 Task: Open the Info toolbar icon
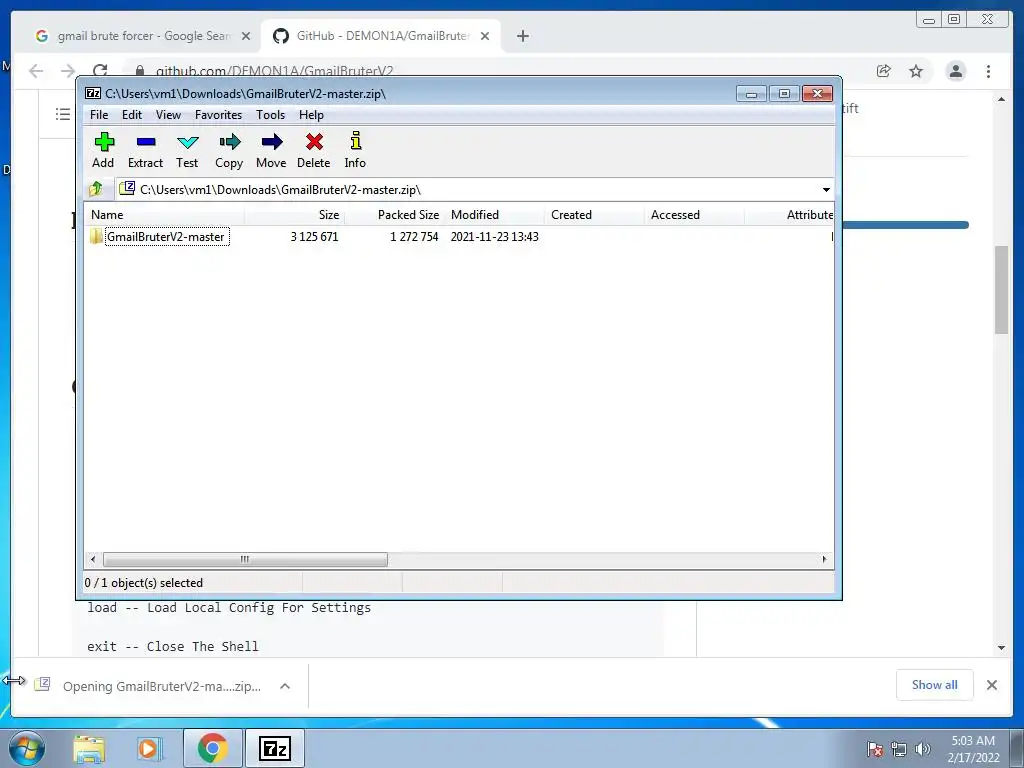pyautogui.click(x=355, y=151)
